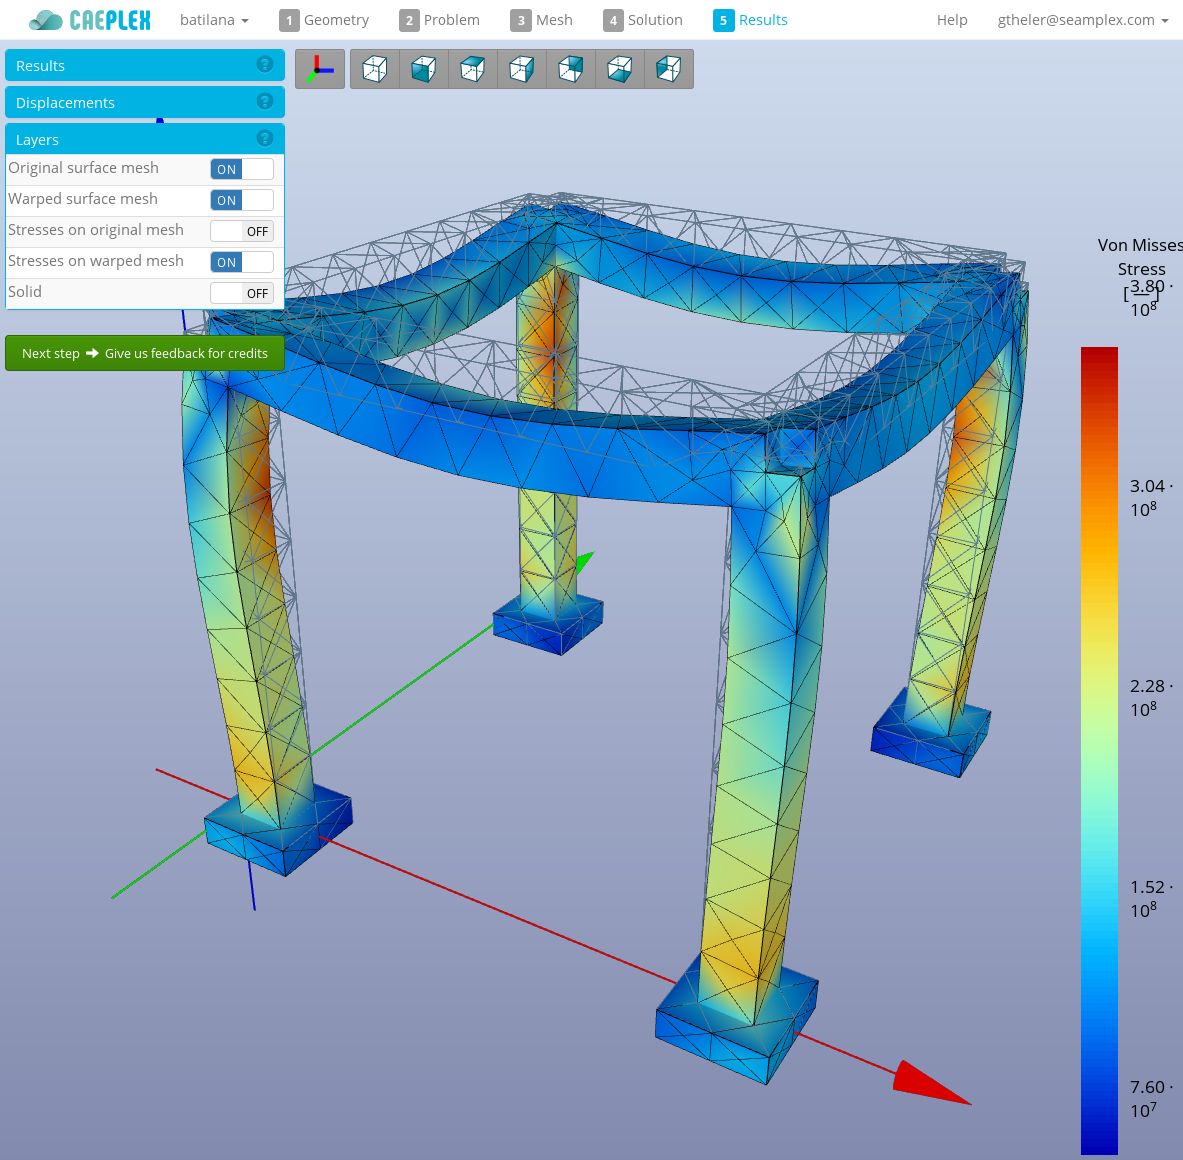1183x1160 pixels.
Task: Turn off Original surface mesh layer
Action: click(241, 169)
